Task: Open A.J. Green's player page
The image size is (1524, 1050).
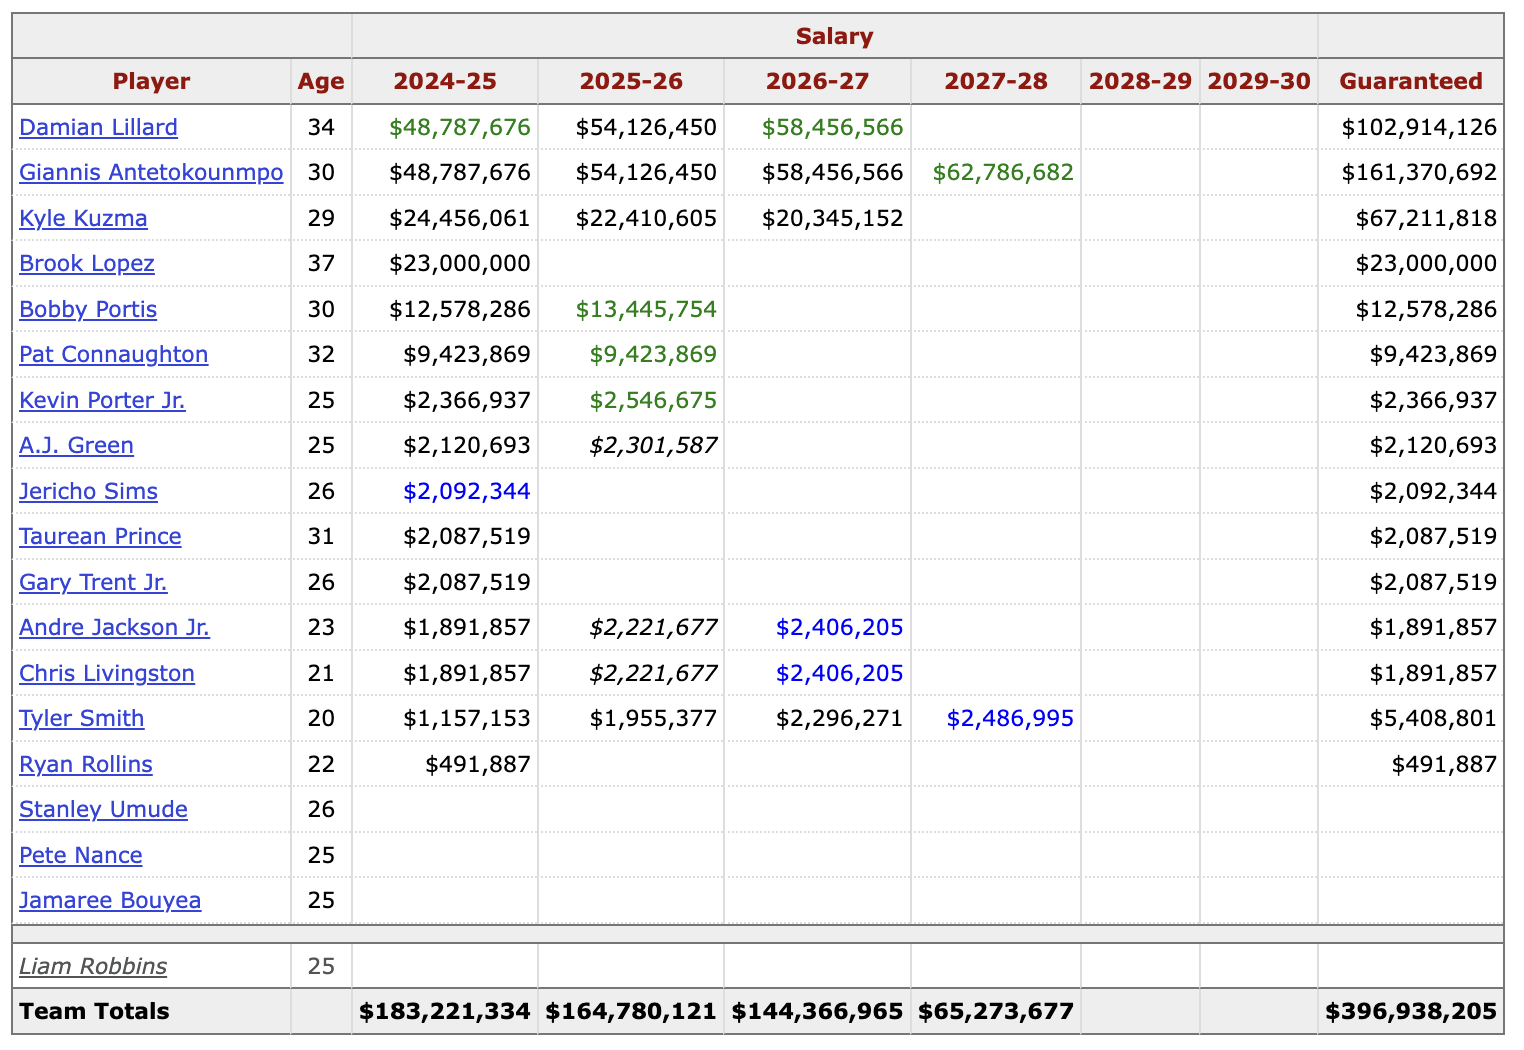Action: coord(76,445)
